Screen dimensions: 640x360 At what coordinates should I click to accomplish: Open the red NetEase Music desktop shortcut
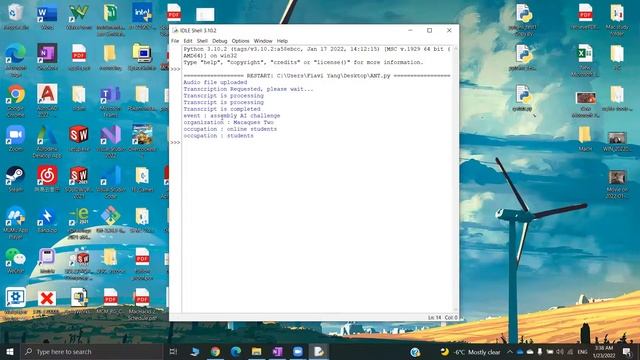coord(47,180)
